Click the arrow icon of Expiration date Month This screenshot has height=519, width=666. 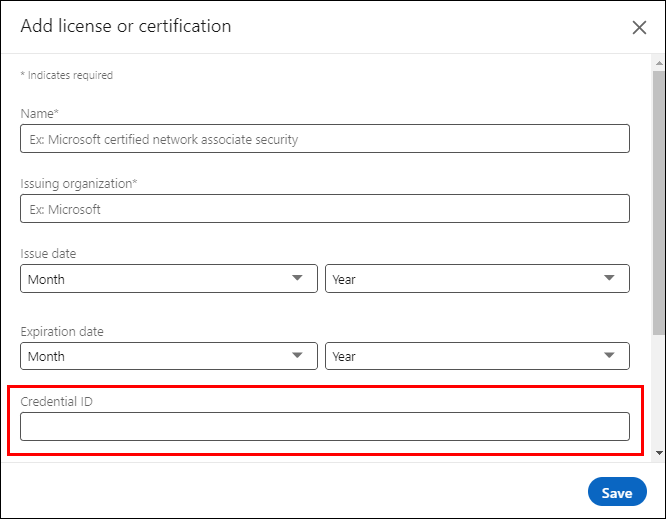pos(297,355)
